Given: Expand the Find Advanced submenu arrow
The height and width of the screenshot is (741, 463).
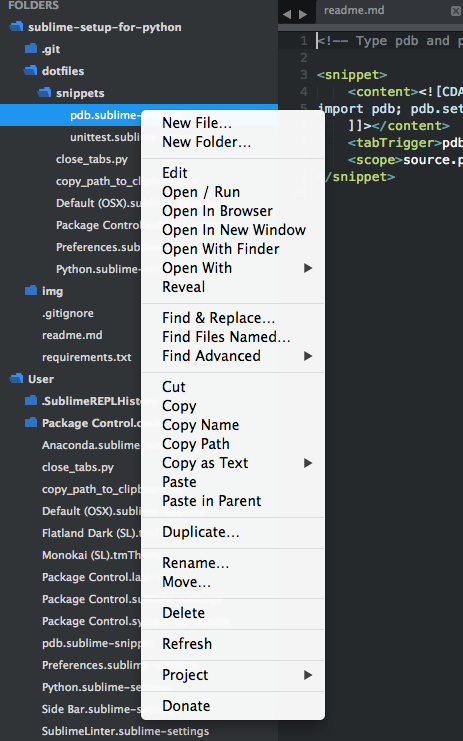Looking at the screenshot, I should [x=308, y=356].
